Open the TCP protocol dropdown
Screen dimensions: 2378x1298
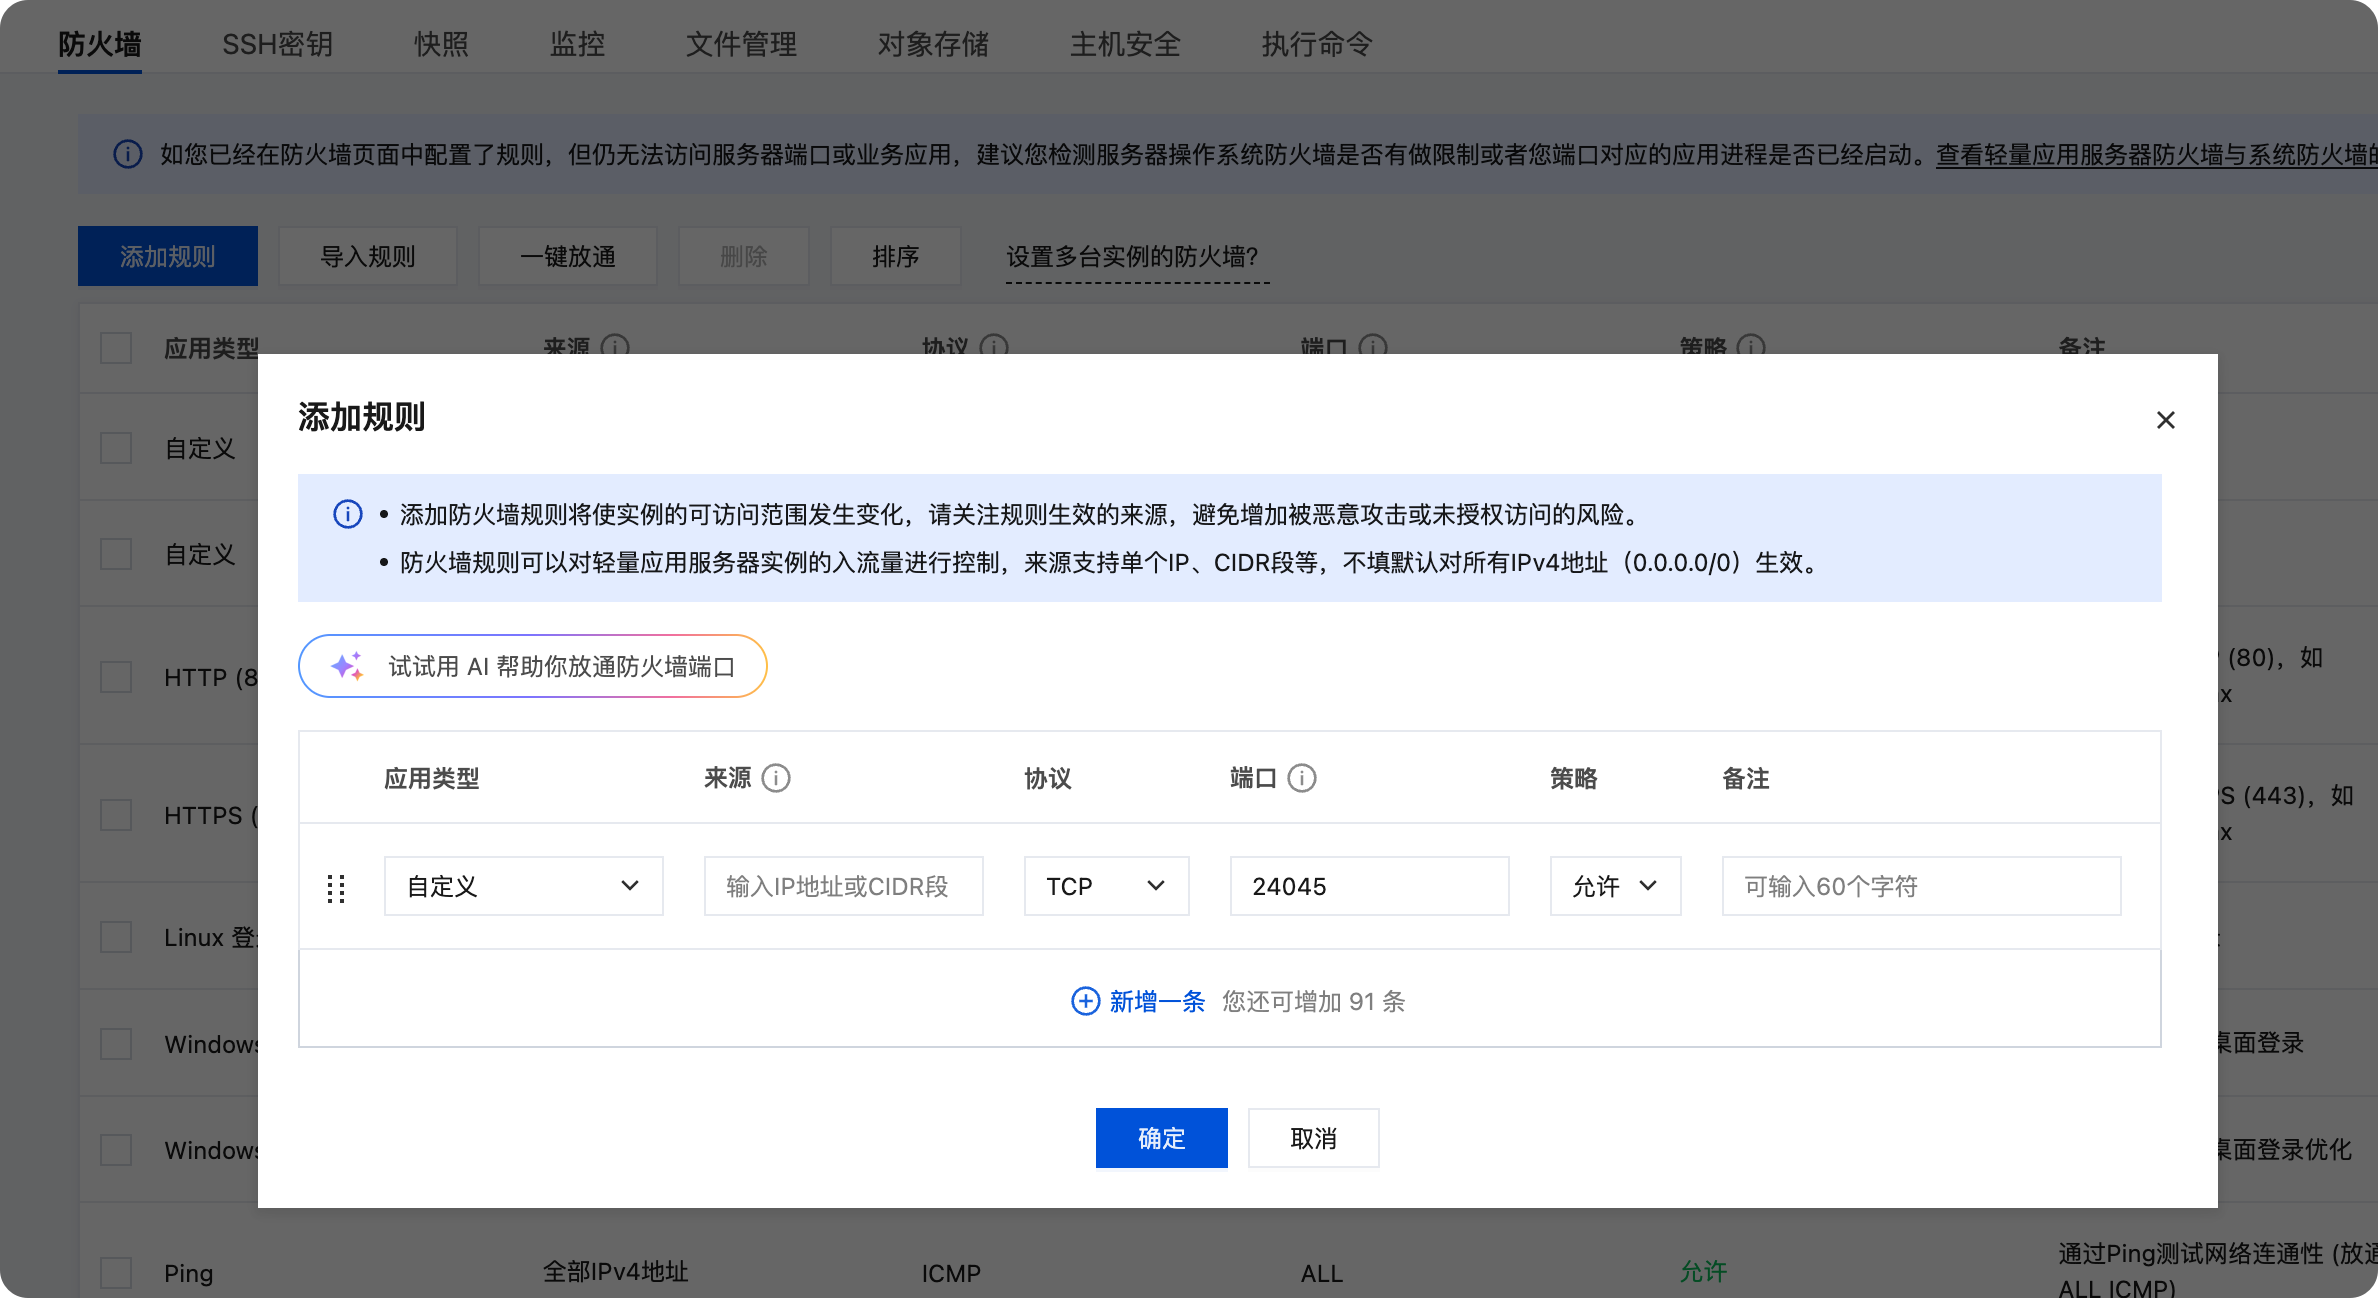(x=1106, y=886)
